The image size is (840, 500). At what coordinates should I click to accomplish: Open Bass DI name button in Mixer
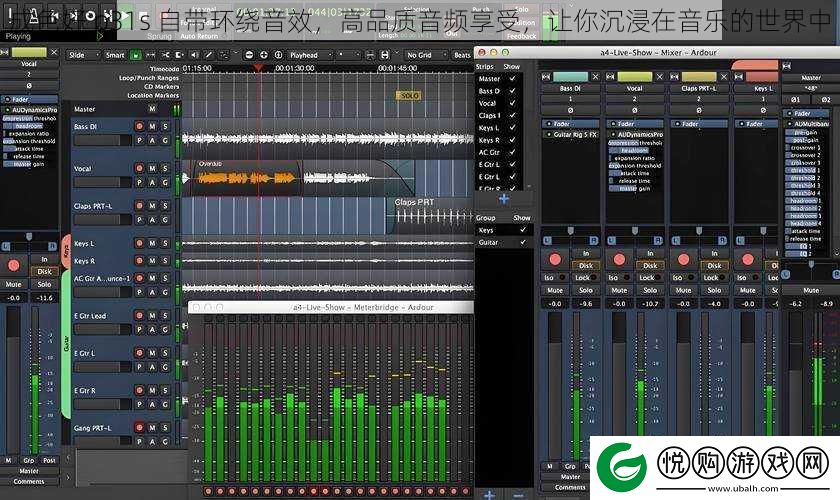(x=570, y=88)
